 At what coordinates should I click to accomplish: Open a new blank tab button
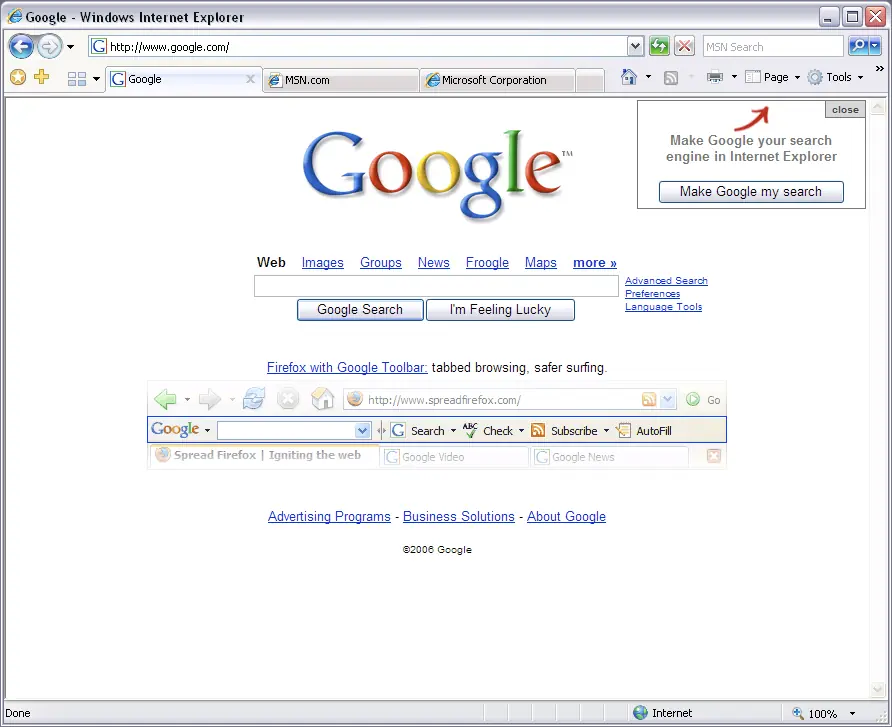(589, 80)
